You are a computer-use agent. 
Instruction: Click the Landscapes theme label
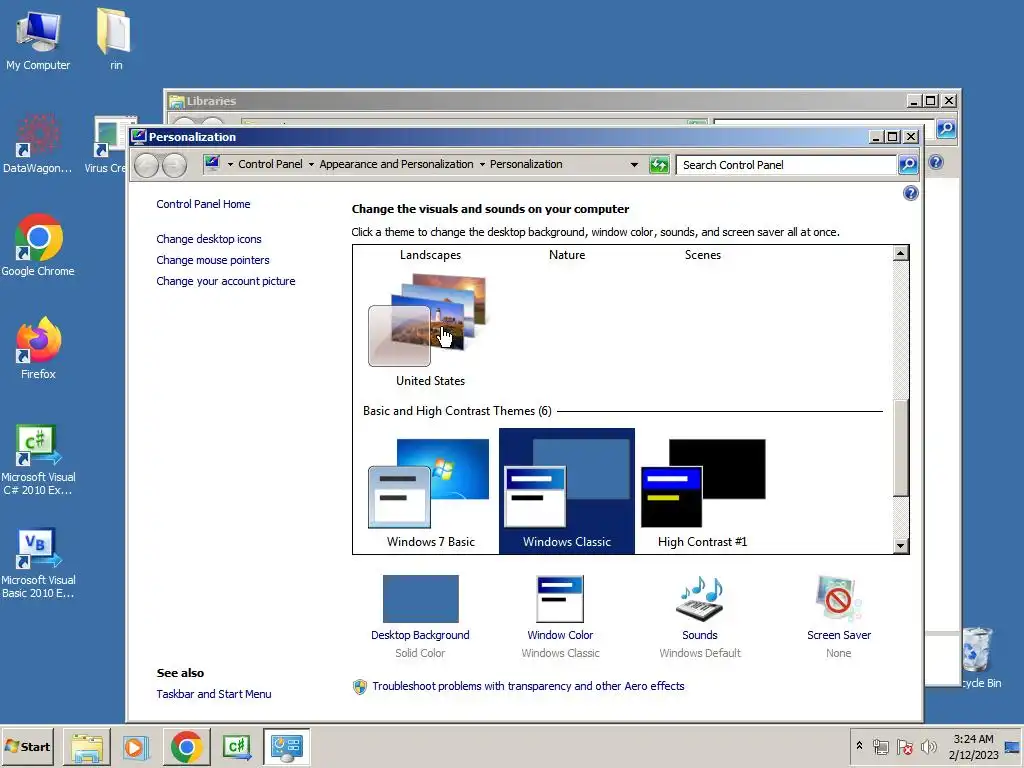tap(430, 255)
